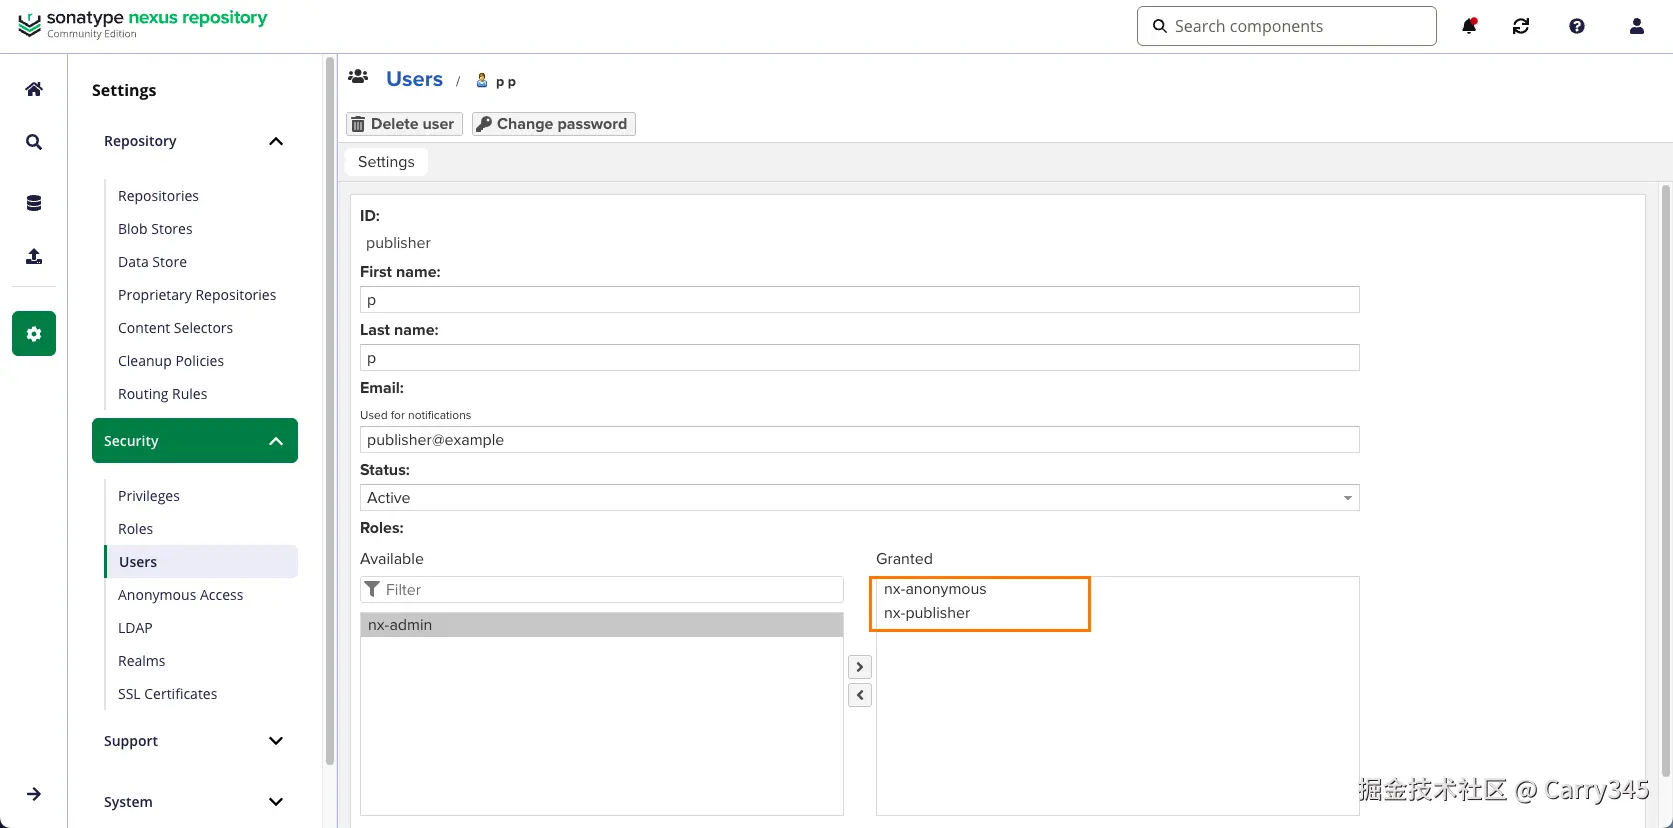Open Anonymous Access in Security menu
The height and width of the screenshot is (828, 1673).
coord(181,595)
